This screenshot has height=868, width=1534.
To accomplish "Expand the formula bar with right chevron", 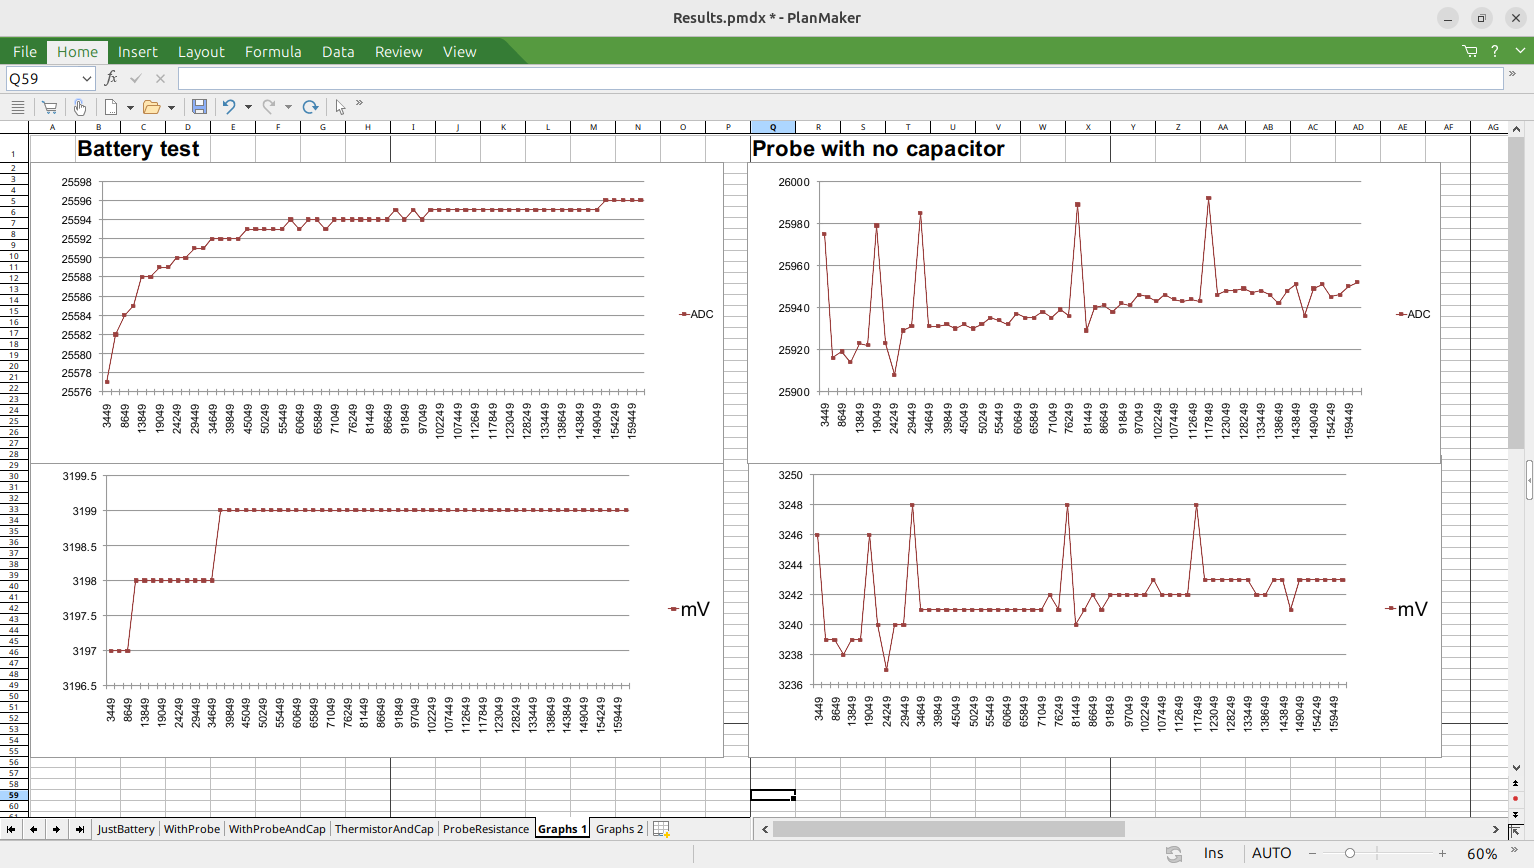I will [x=1513, y=74].
